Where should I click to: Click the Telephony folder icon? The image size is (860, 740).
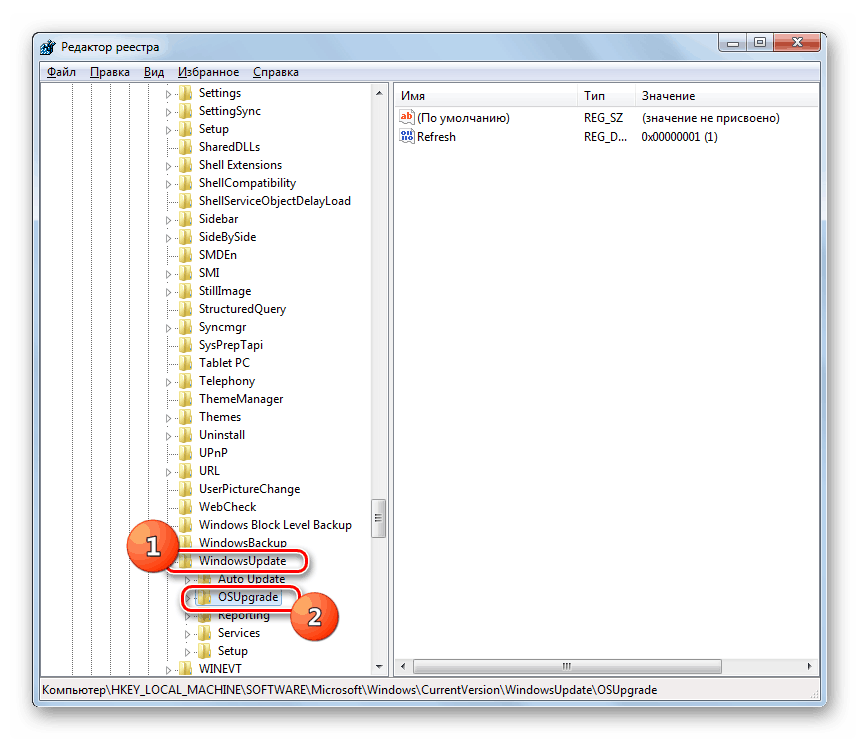coord(186,381)
